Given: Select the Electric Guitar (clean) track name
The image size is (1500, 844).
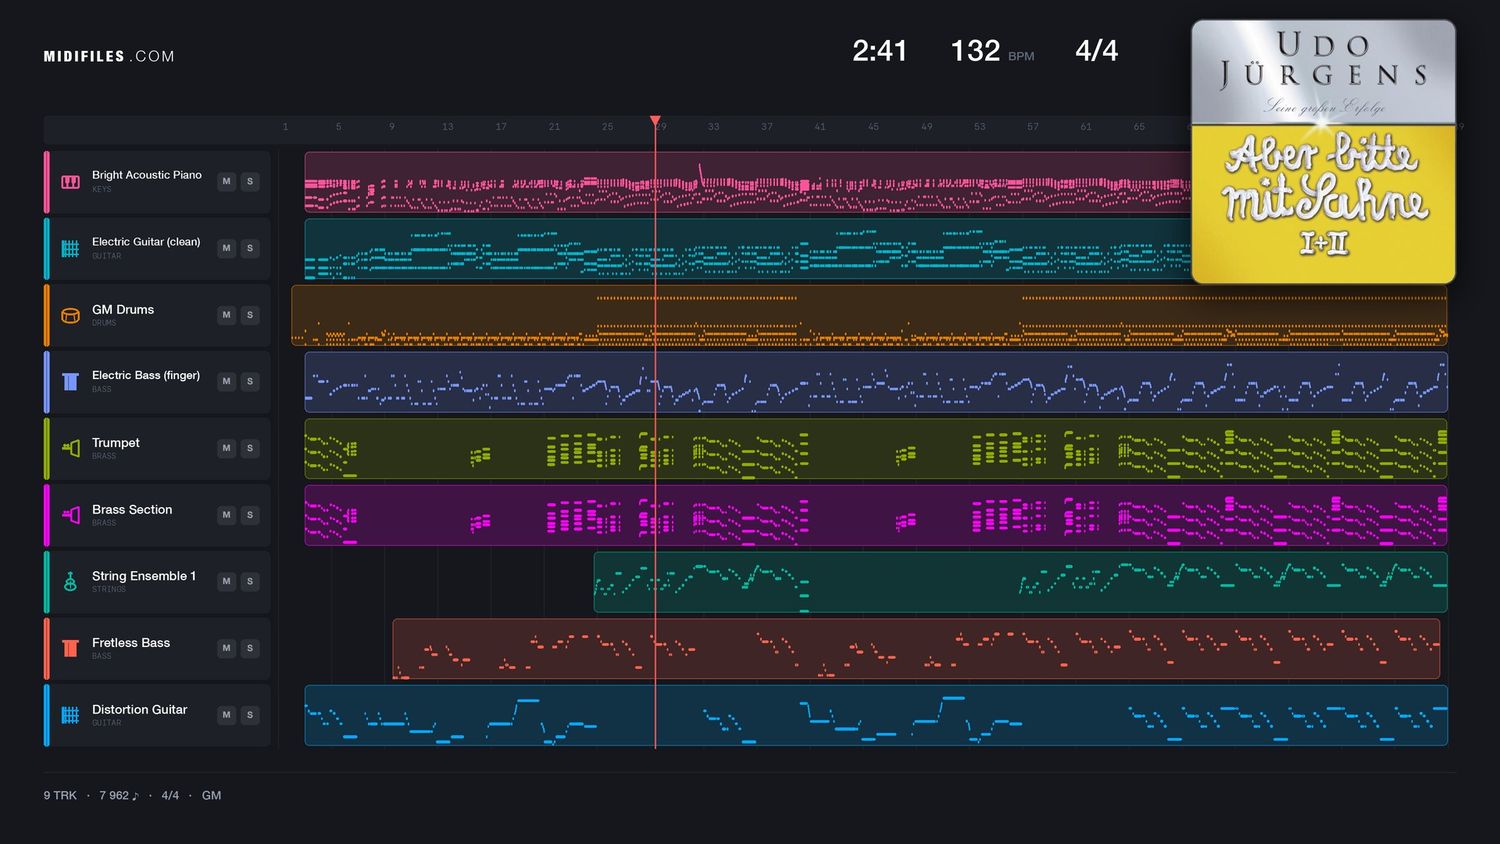Looking at the screenshot, I should click(146, 242).
